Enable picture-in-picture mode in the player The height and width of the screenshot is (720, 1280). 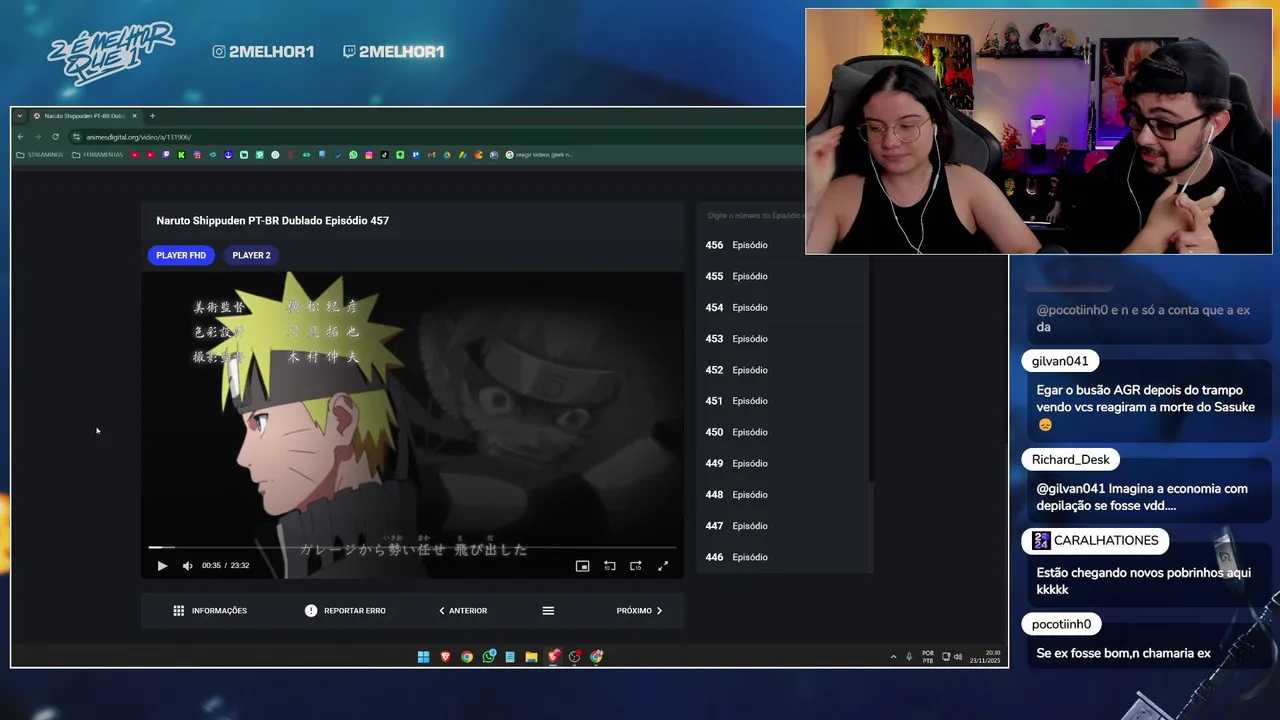(x=582, y=566)
